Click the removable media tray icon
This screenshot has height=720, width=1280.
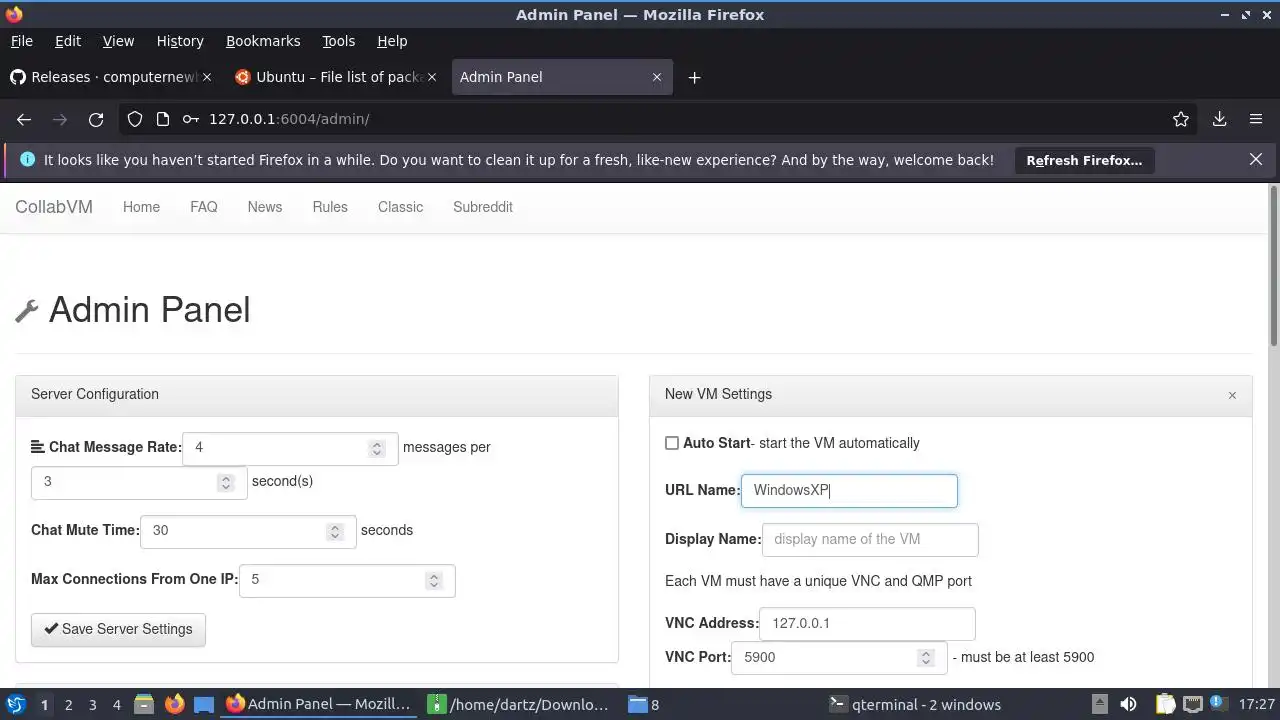[1099, 704]
